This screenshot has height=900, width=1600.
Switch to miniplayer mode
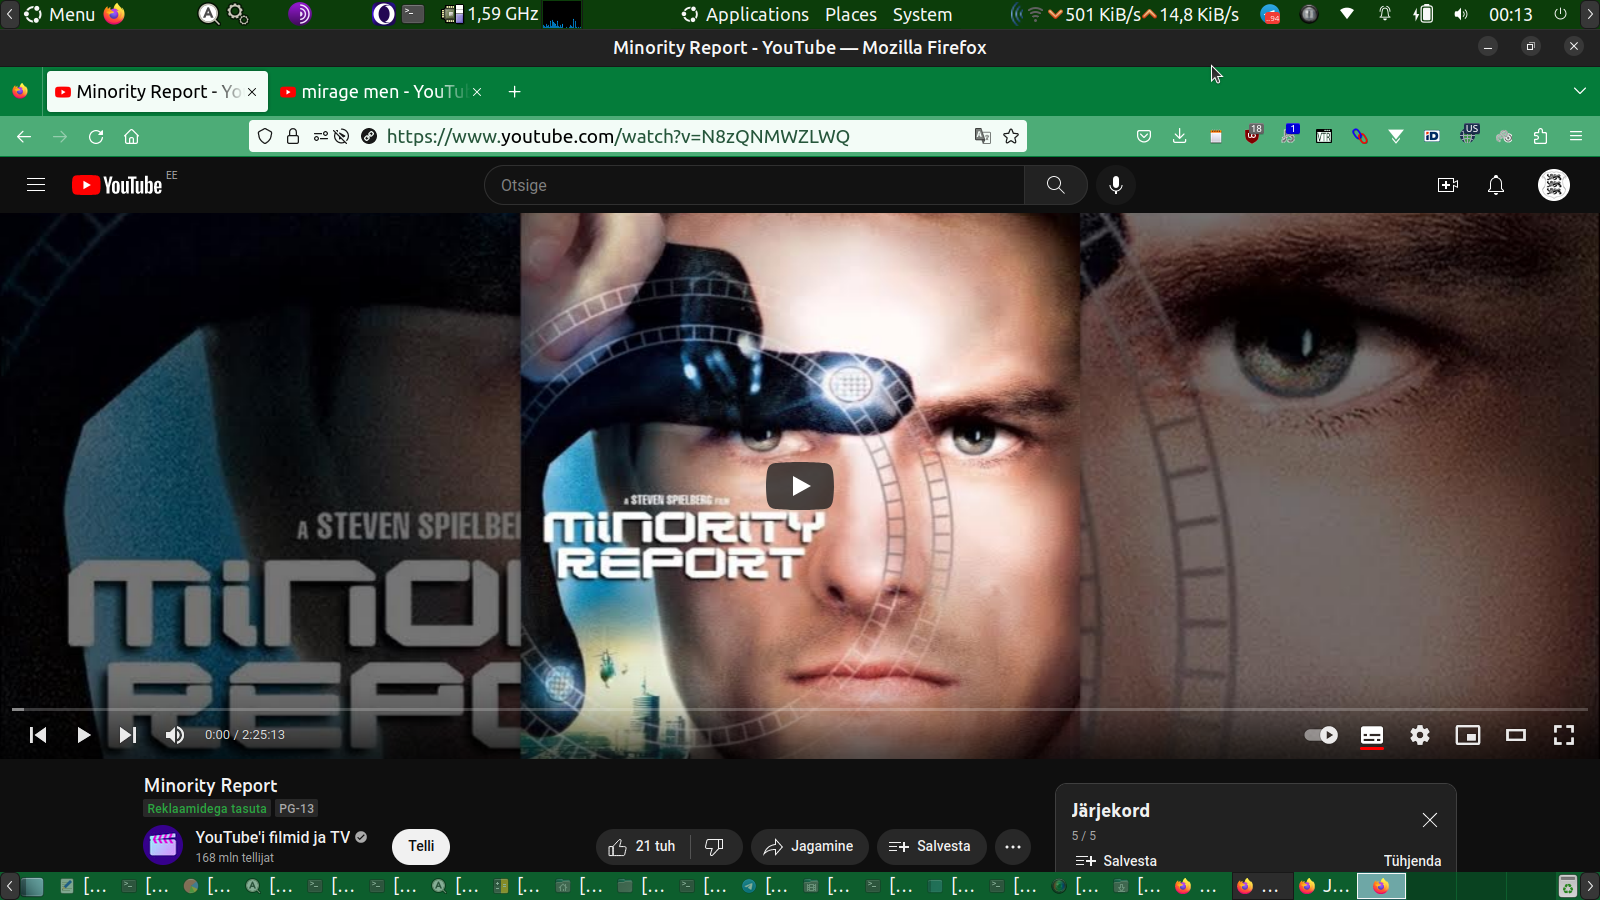1468,735
